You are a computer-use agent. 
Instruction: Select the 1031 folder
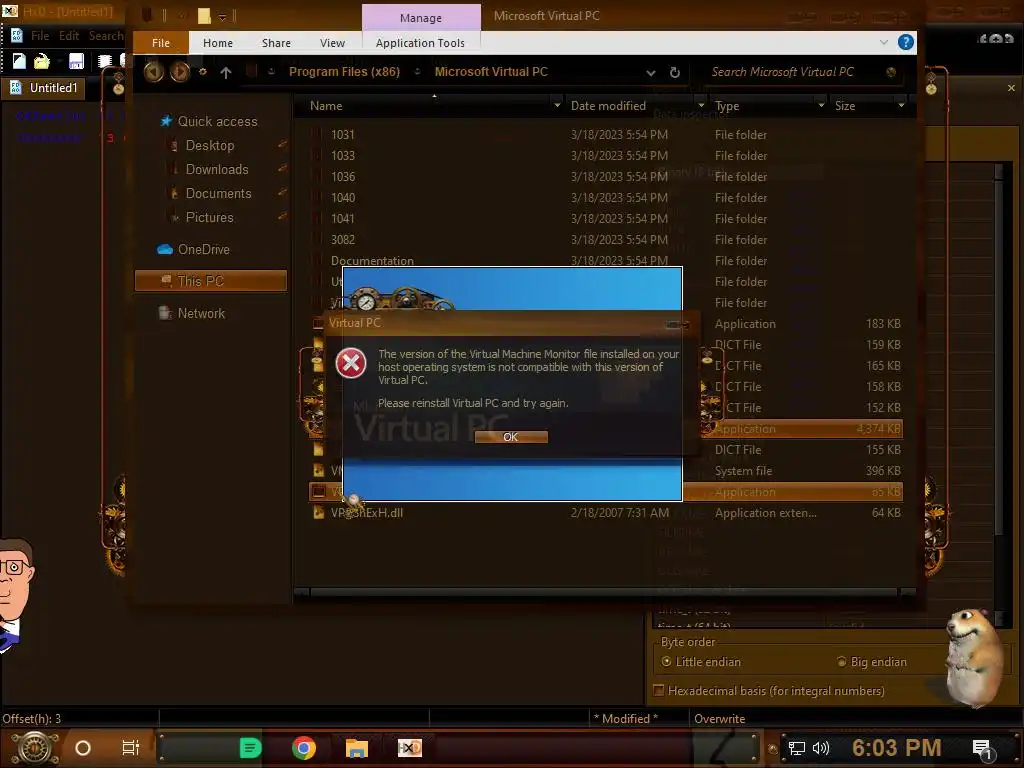(x=342, y=135)
